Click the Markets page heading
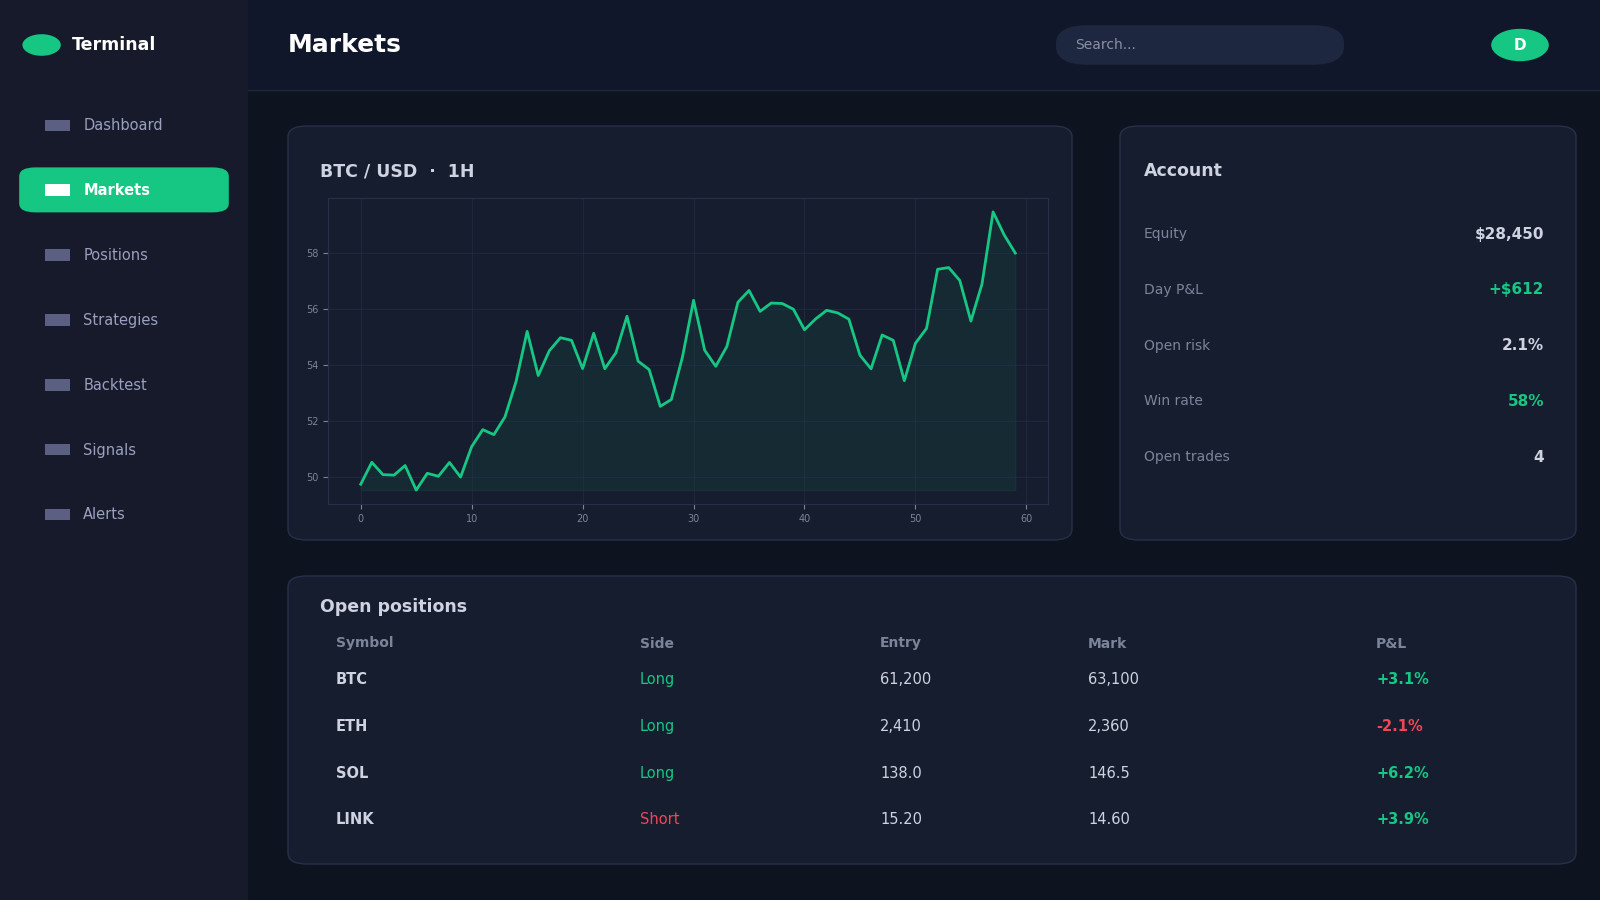The width and height of the screenshot is (1600, 900). tap(344, 45)
